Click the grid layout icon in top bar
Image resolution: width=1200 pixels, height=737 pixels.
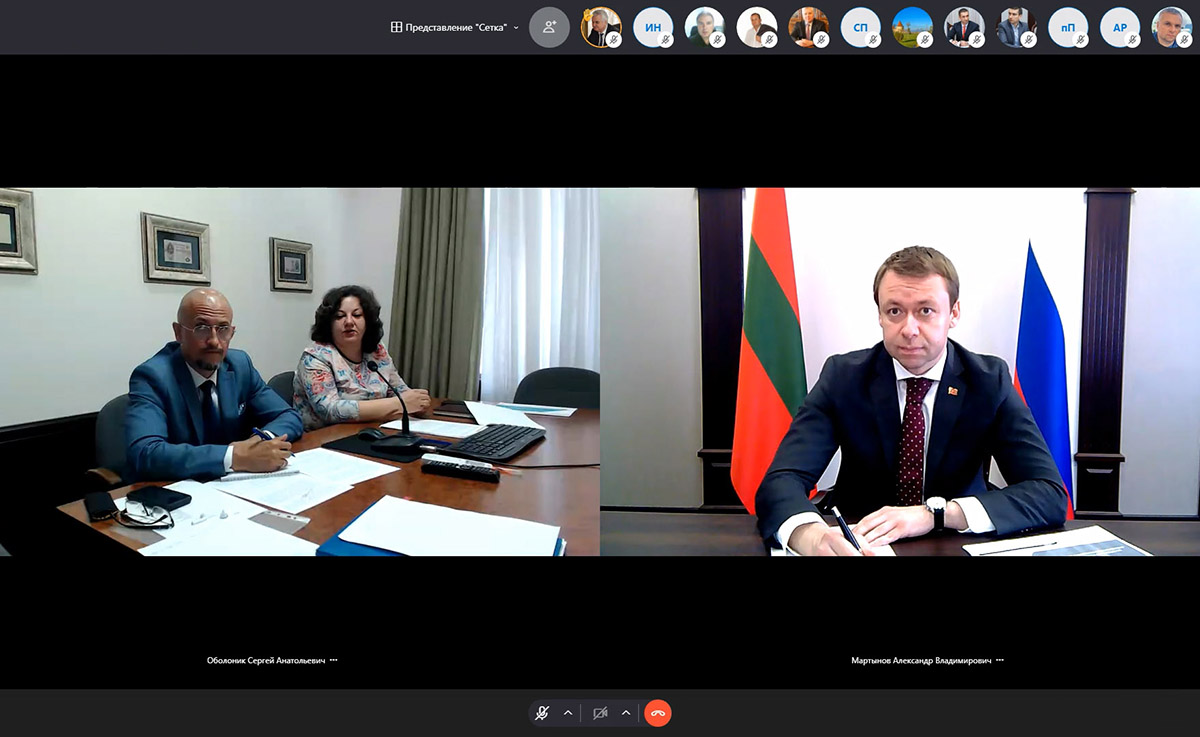(396, 27)
